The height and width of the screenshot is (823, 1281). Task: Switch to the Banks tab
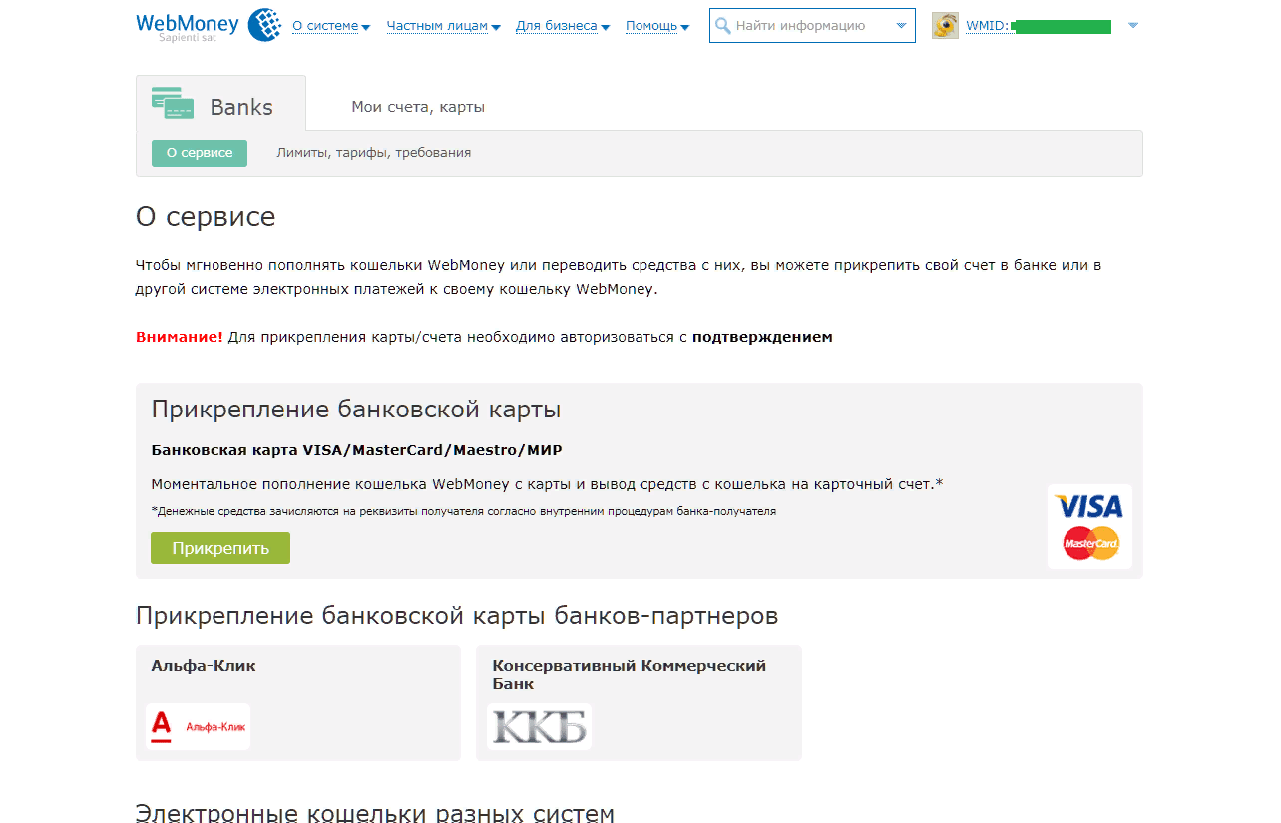coord(221,104)
